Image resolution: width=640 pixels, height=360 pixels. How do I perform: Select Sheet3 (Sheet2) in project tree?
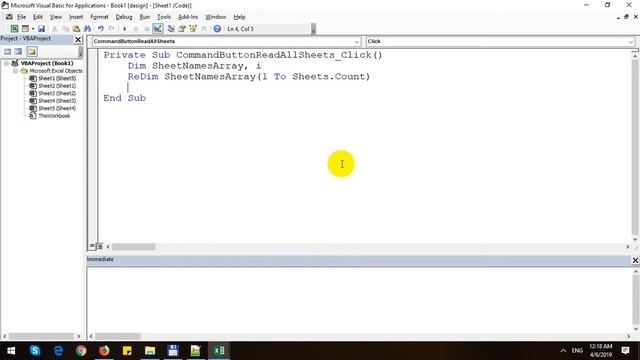coord(57,93)
